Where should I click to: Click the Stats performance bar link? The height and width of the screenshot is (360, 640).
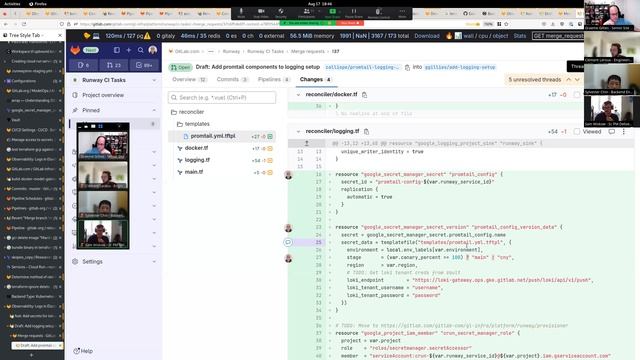tap(520, 36)
